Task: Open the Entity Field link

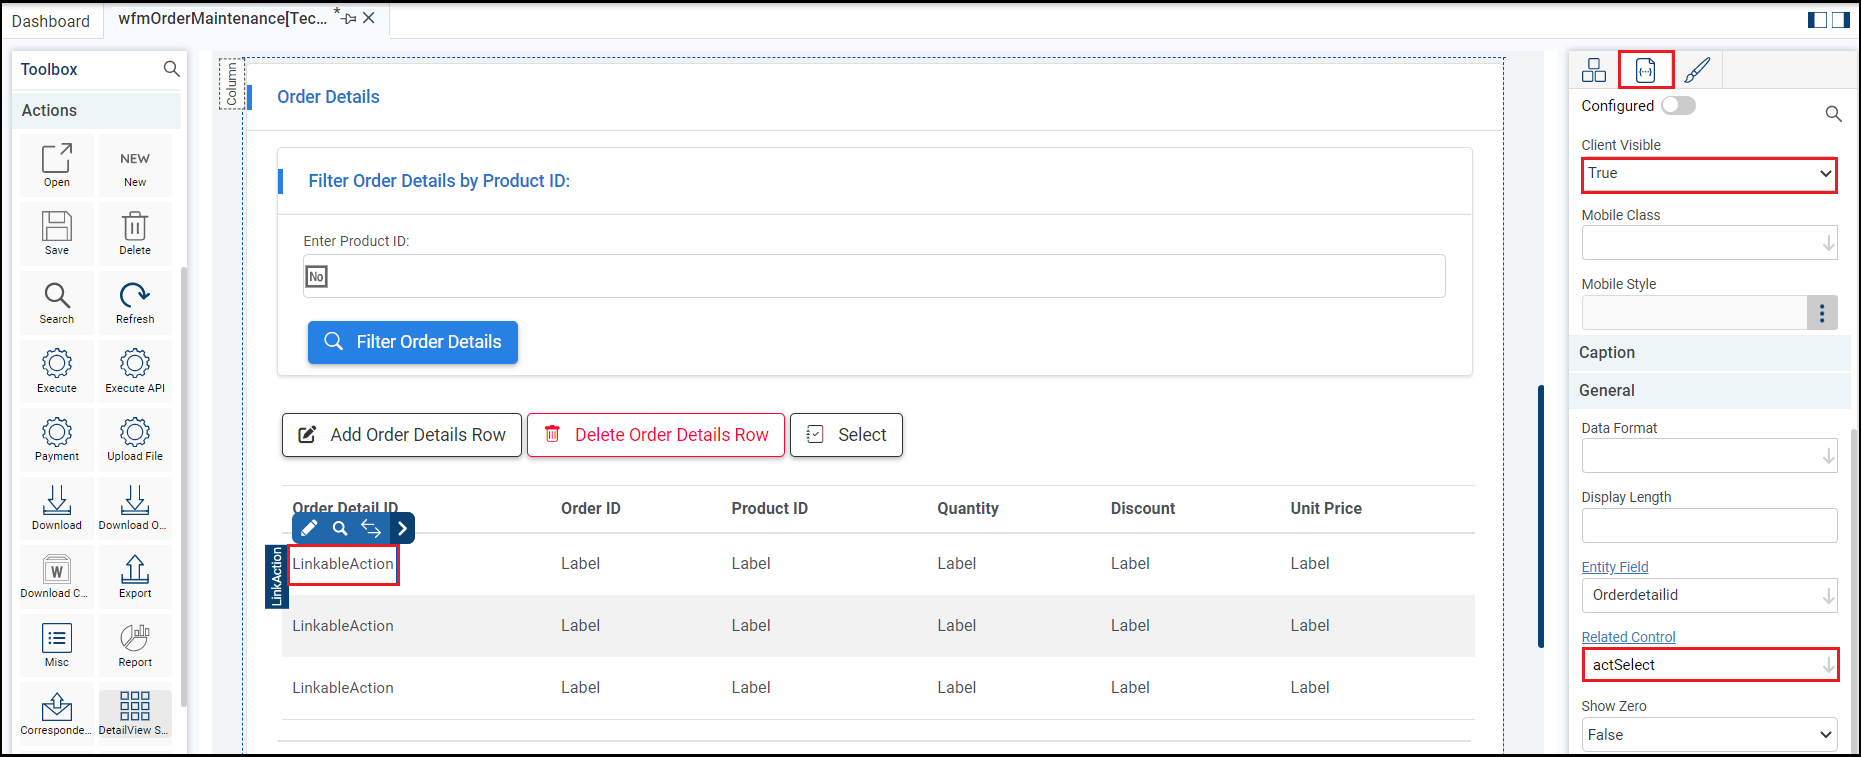Action: [1614, 567]
